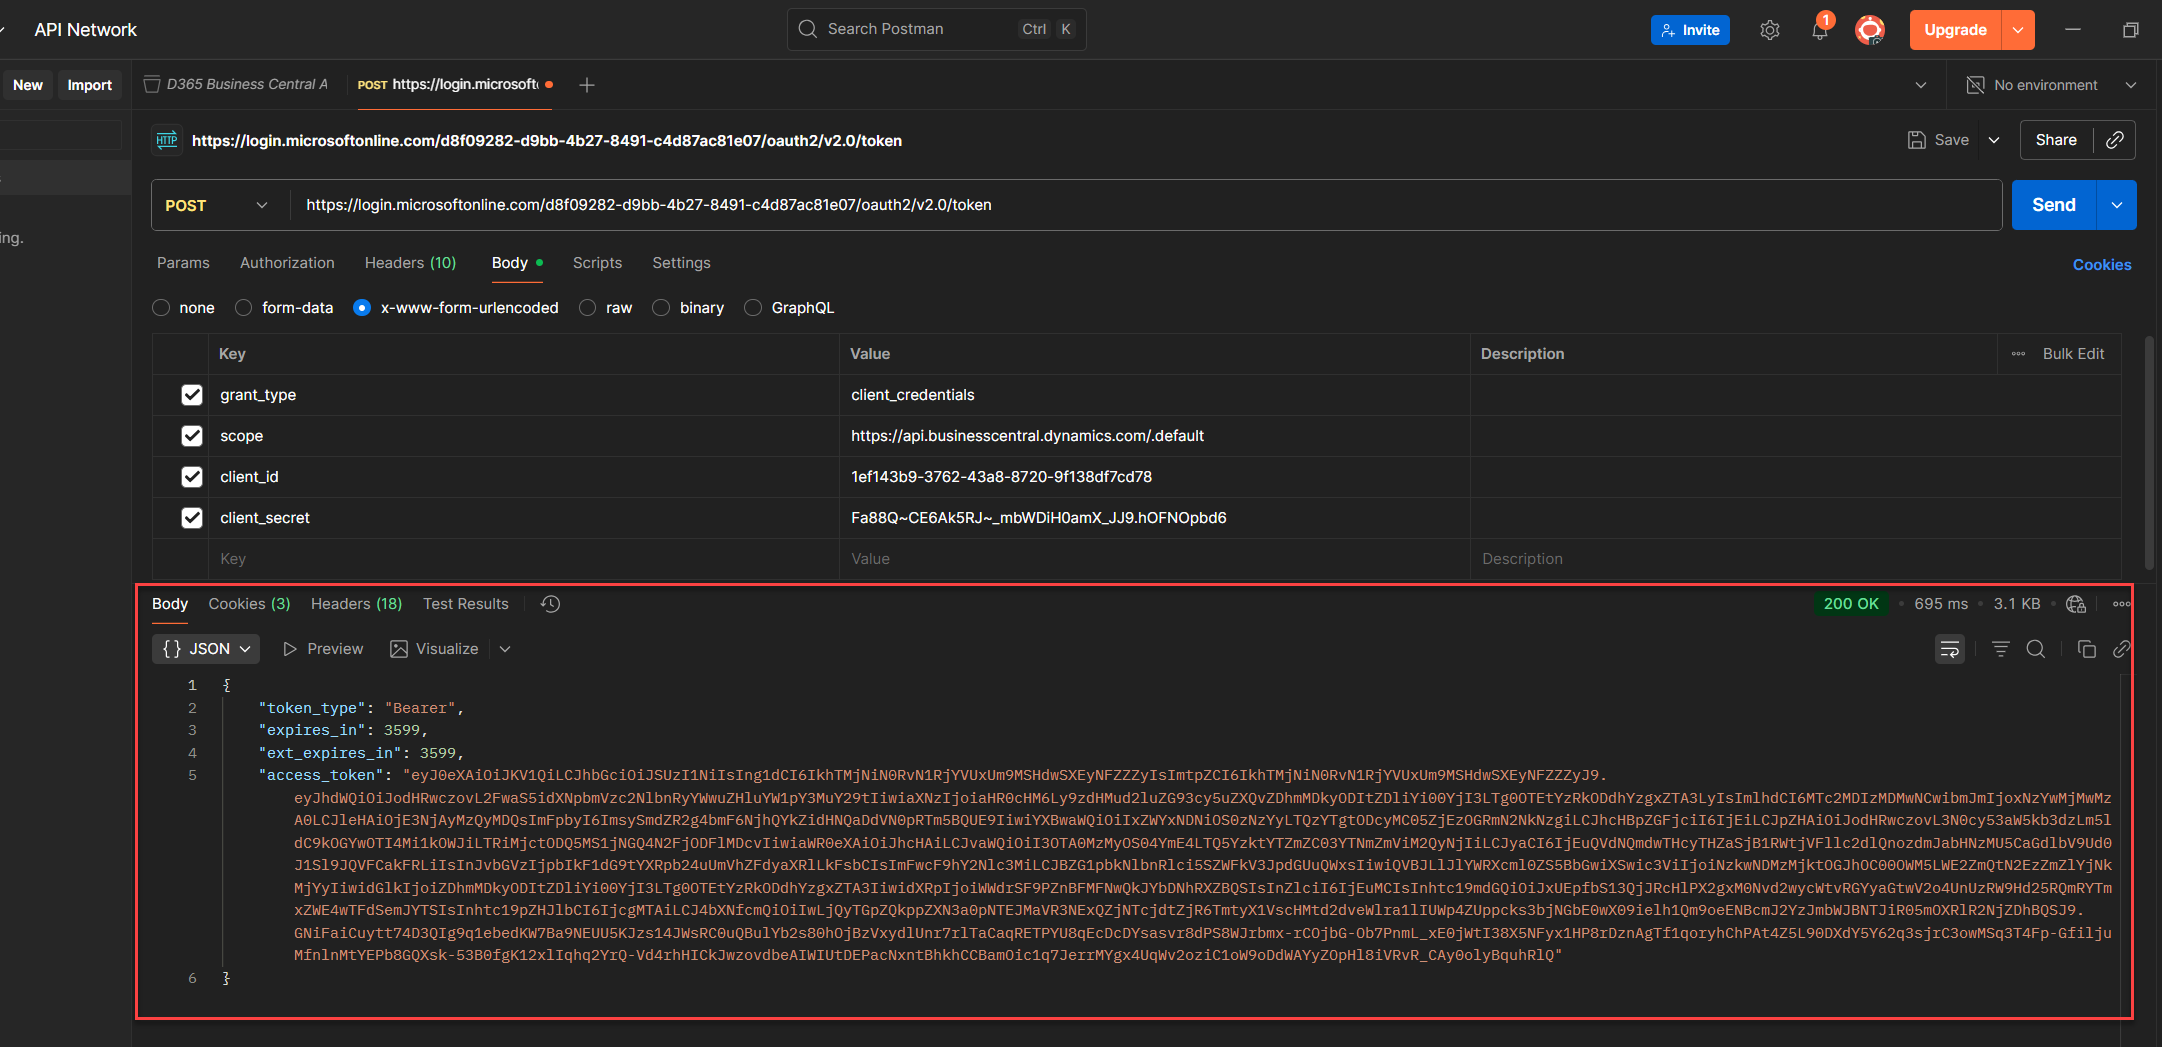Open the Headers (10) request tab
2162x1047 pixels.
410,263
